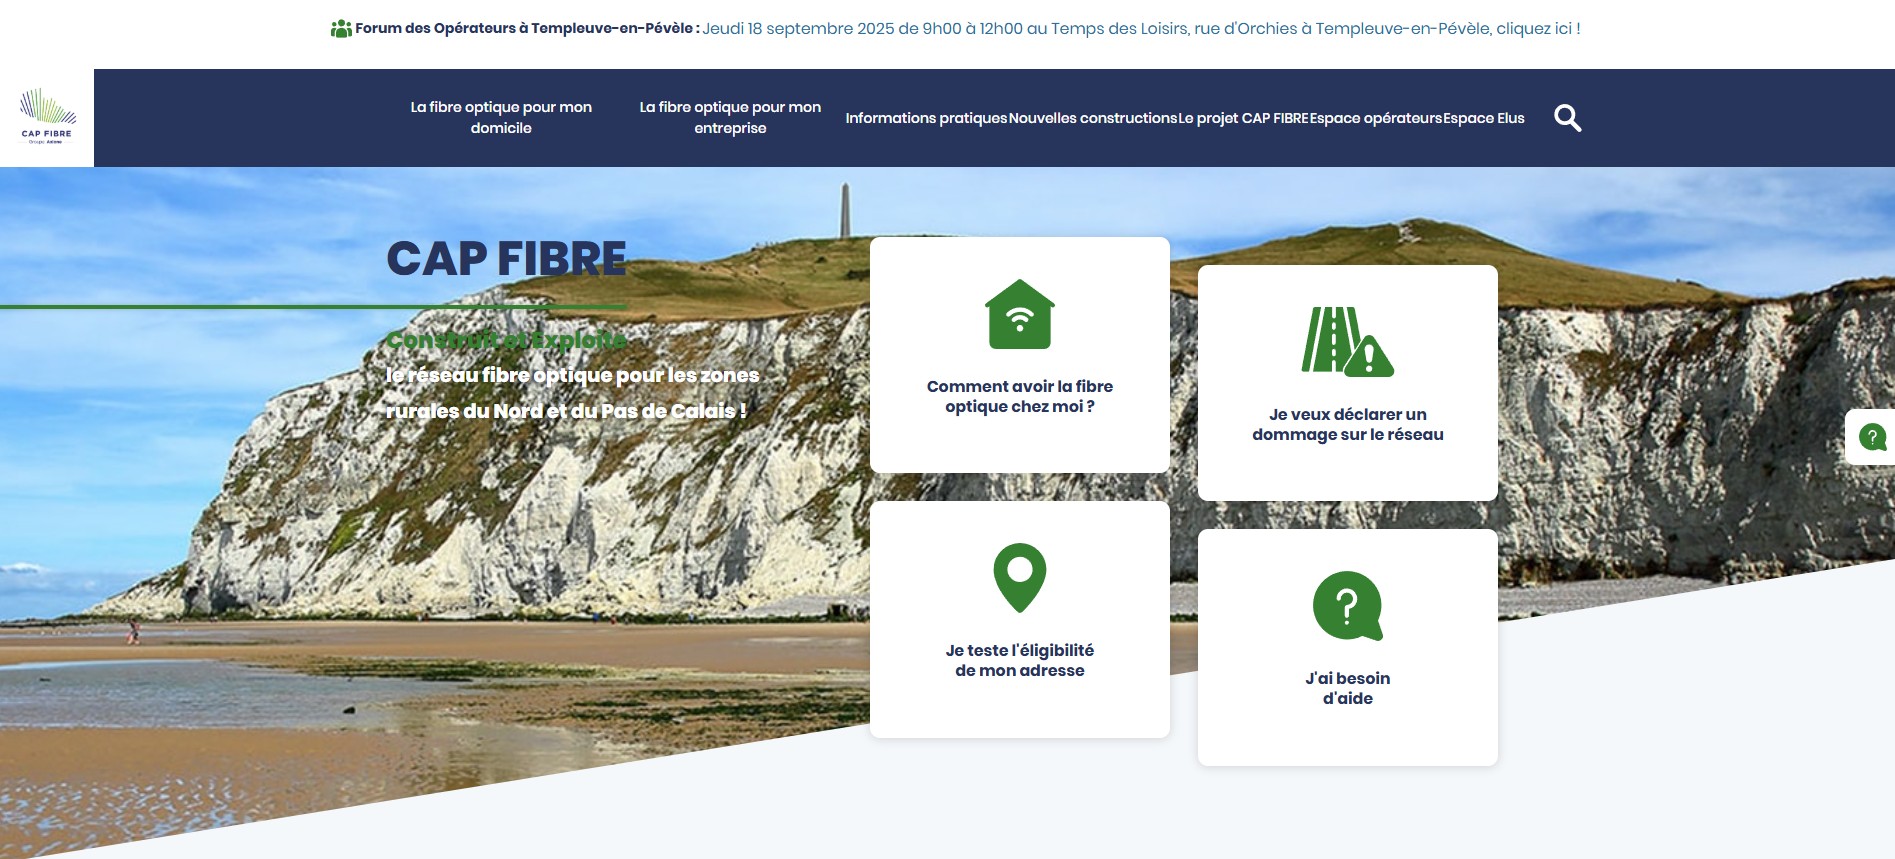Click the people group icon in banner

[341, 29]
